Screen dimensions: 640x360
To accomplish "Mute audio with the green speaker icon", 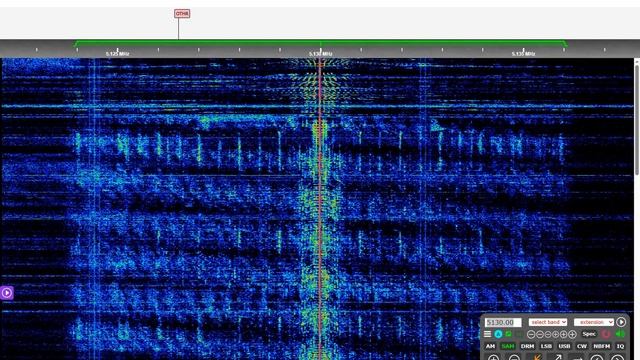I will click(620, 333).
